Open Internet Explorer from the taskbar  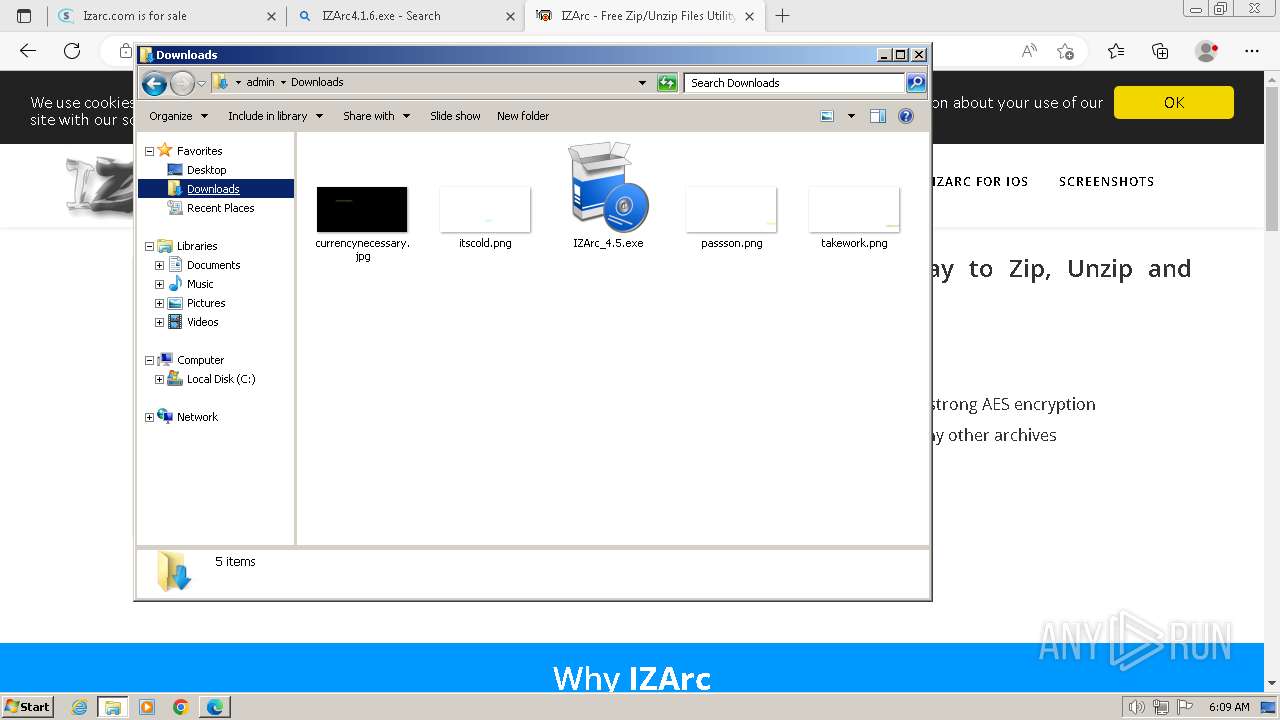80,707
